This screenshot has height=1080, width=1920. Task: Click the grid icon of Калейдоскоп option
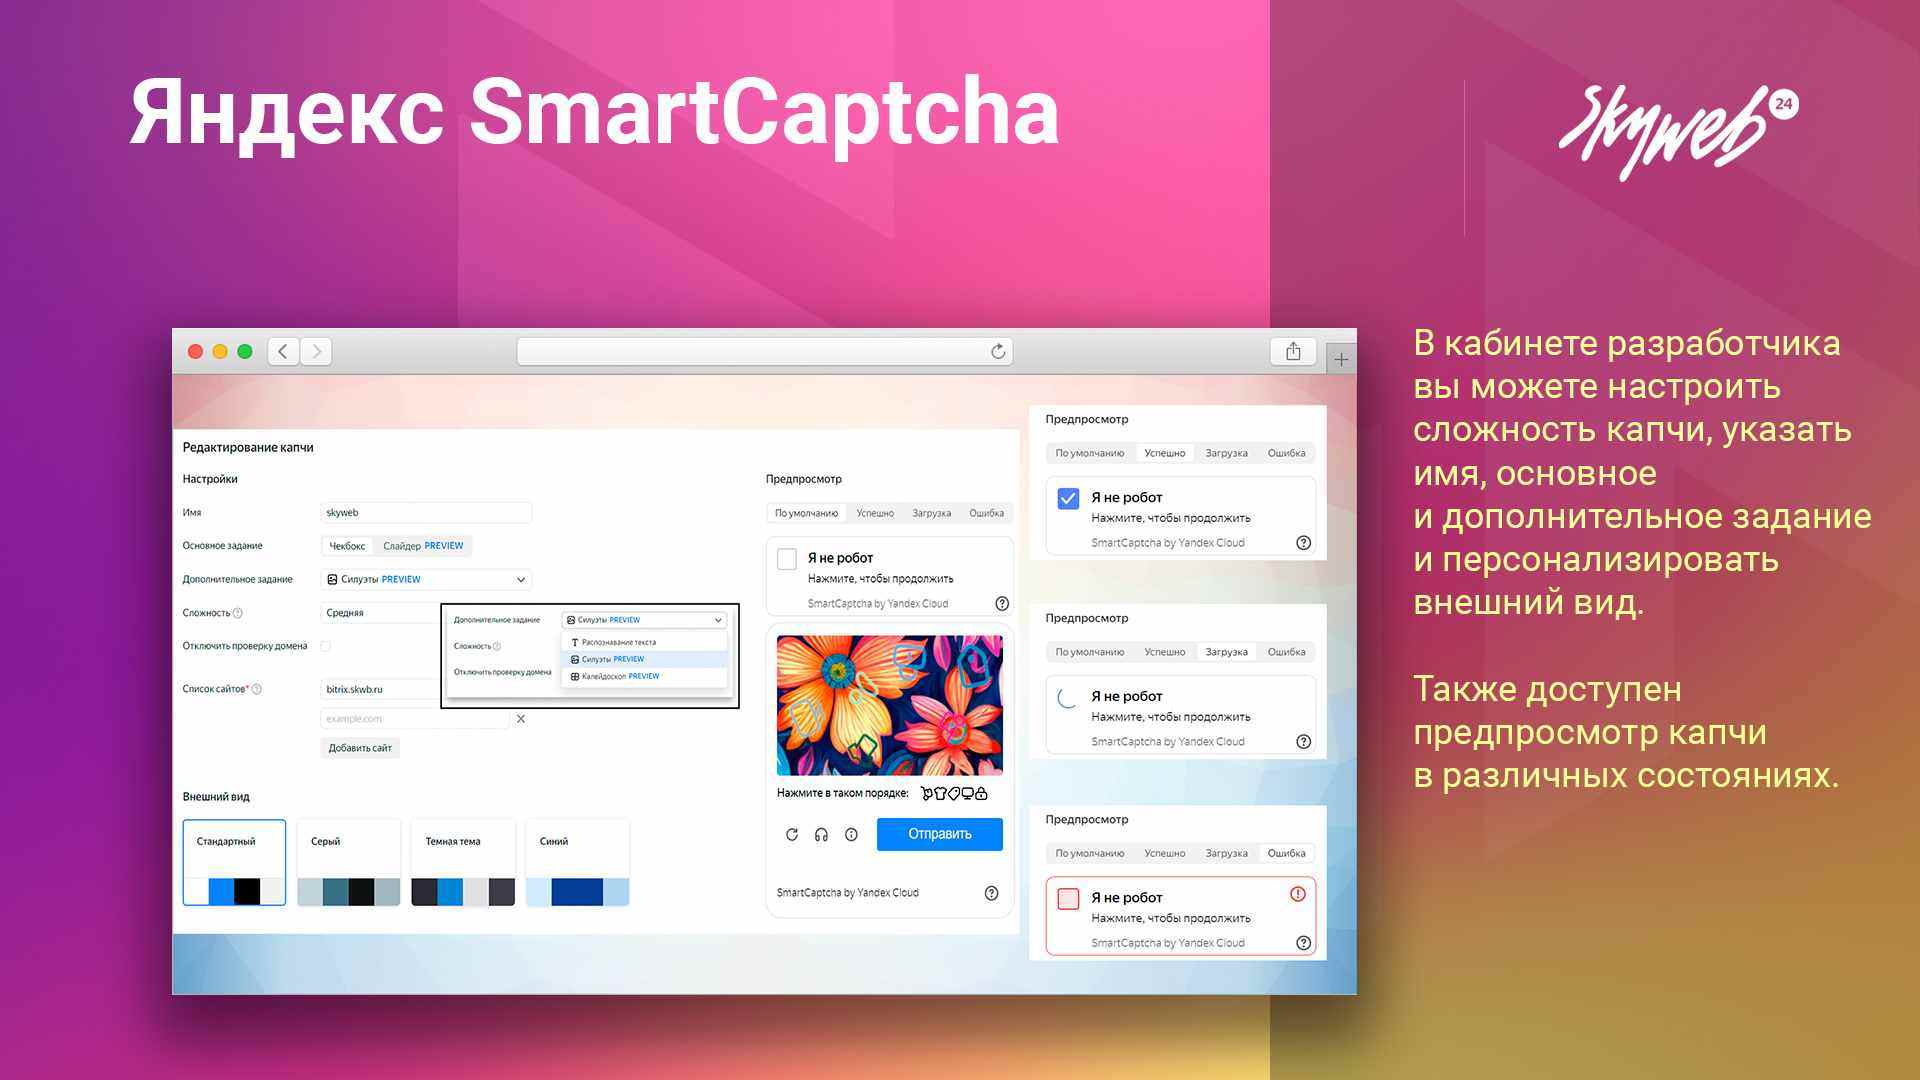pos(574,676)
